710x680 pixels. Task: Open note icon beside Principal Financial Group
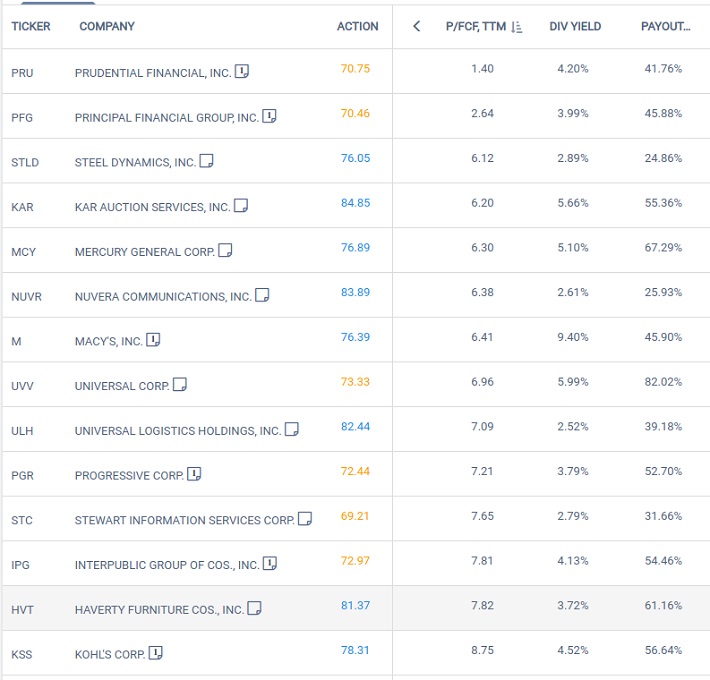tap(269, 116)
